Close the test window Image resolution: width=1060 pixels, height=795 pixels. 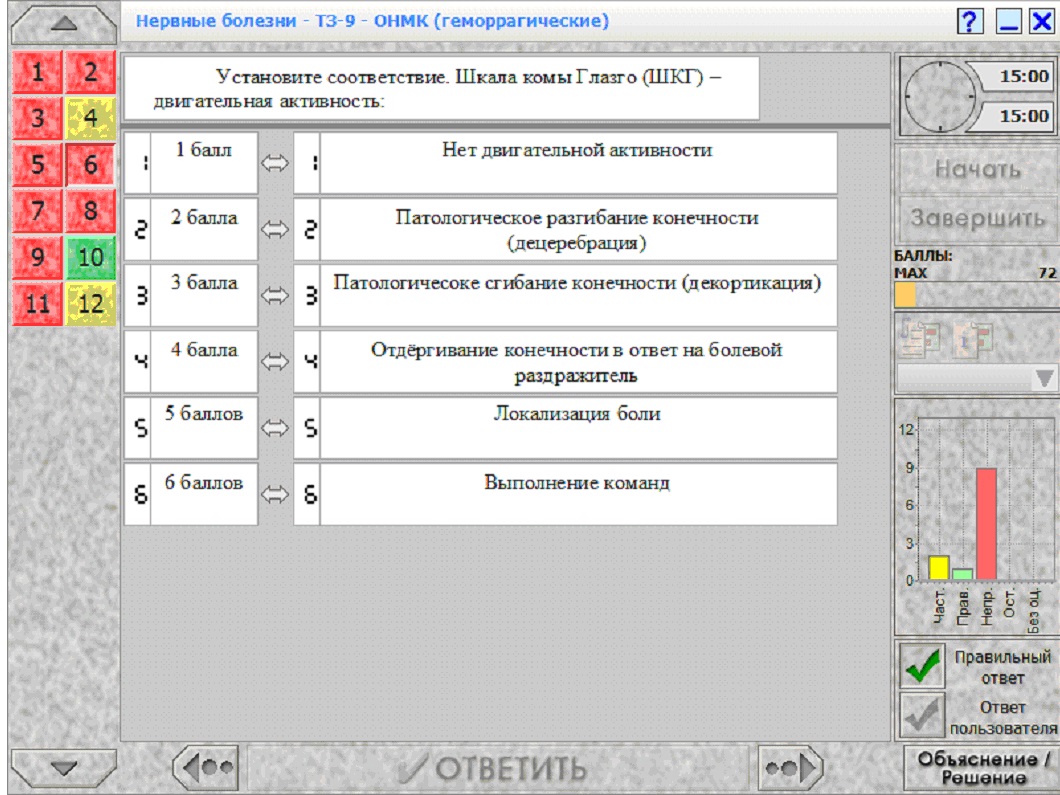pos(1042,22)
